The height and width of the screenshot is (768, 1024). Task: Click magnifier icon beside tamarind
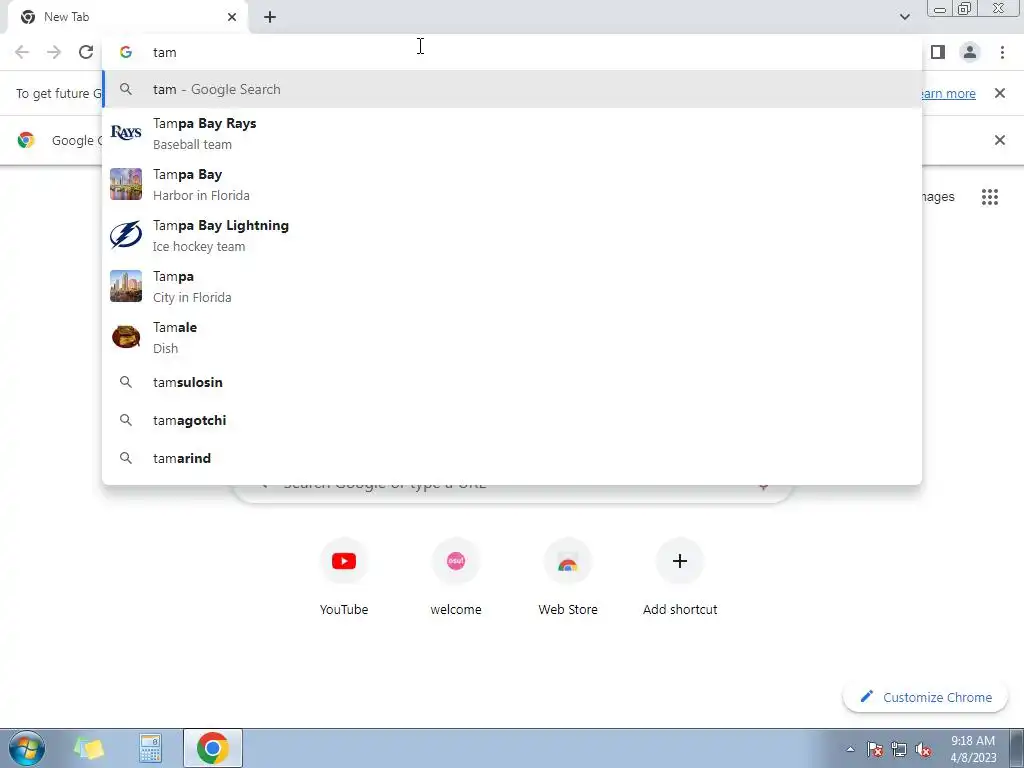tap(126, 458)
